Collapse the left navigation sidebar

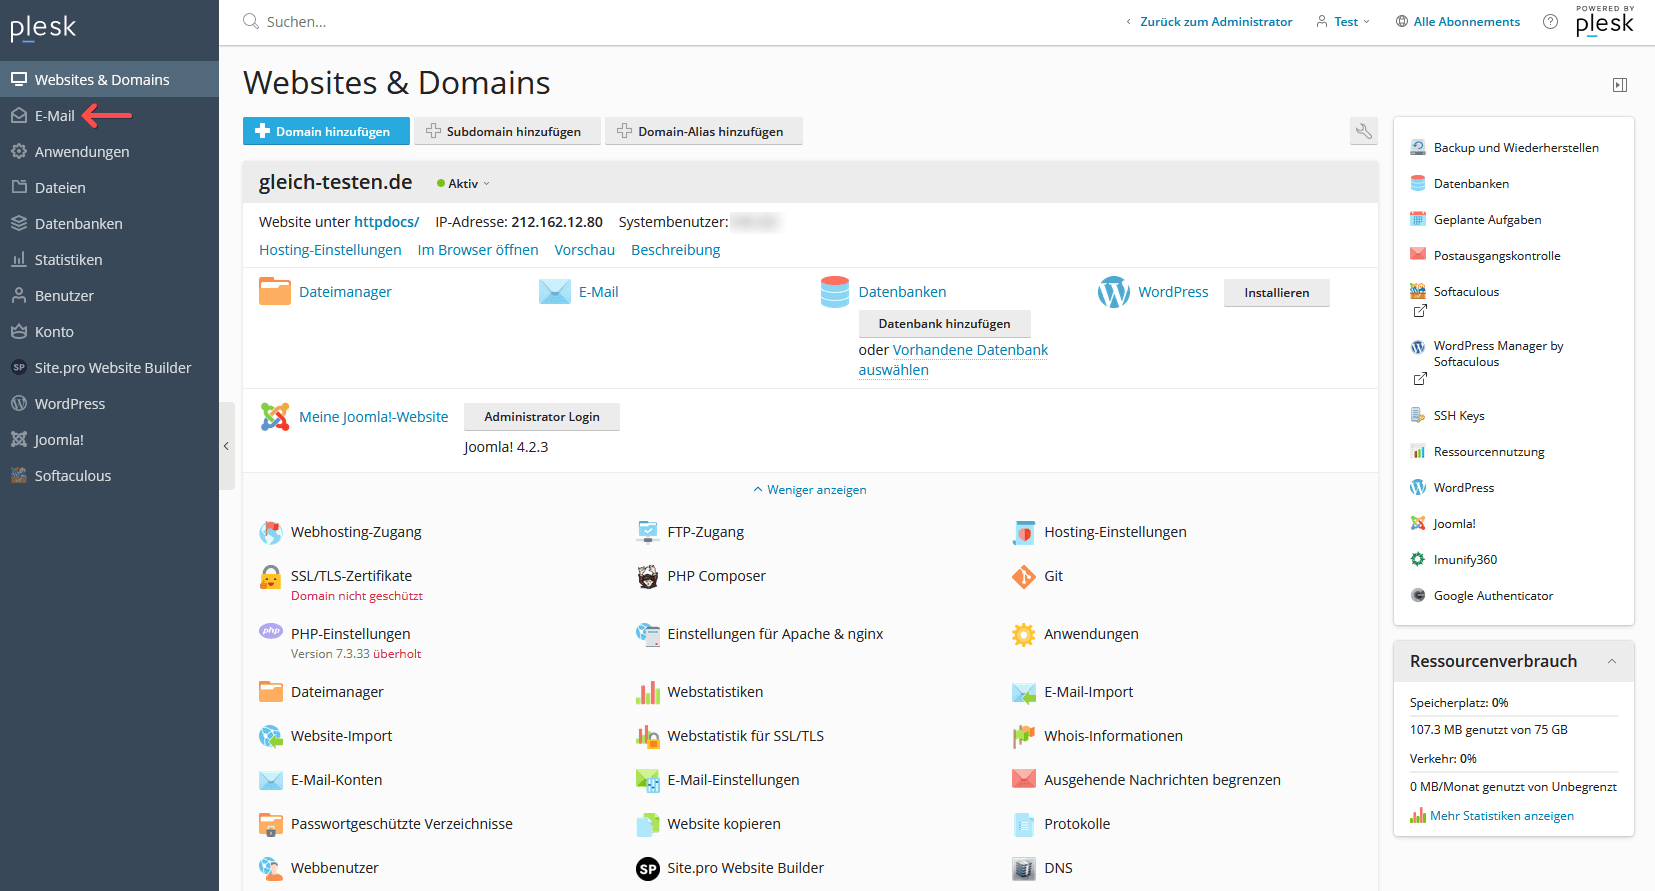point(226,446)
